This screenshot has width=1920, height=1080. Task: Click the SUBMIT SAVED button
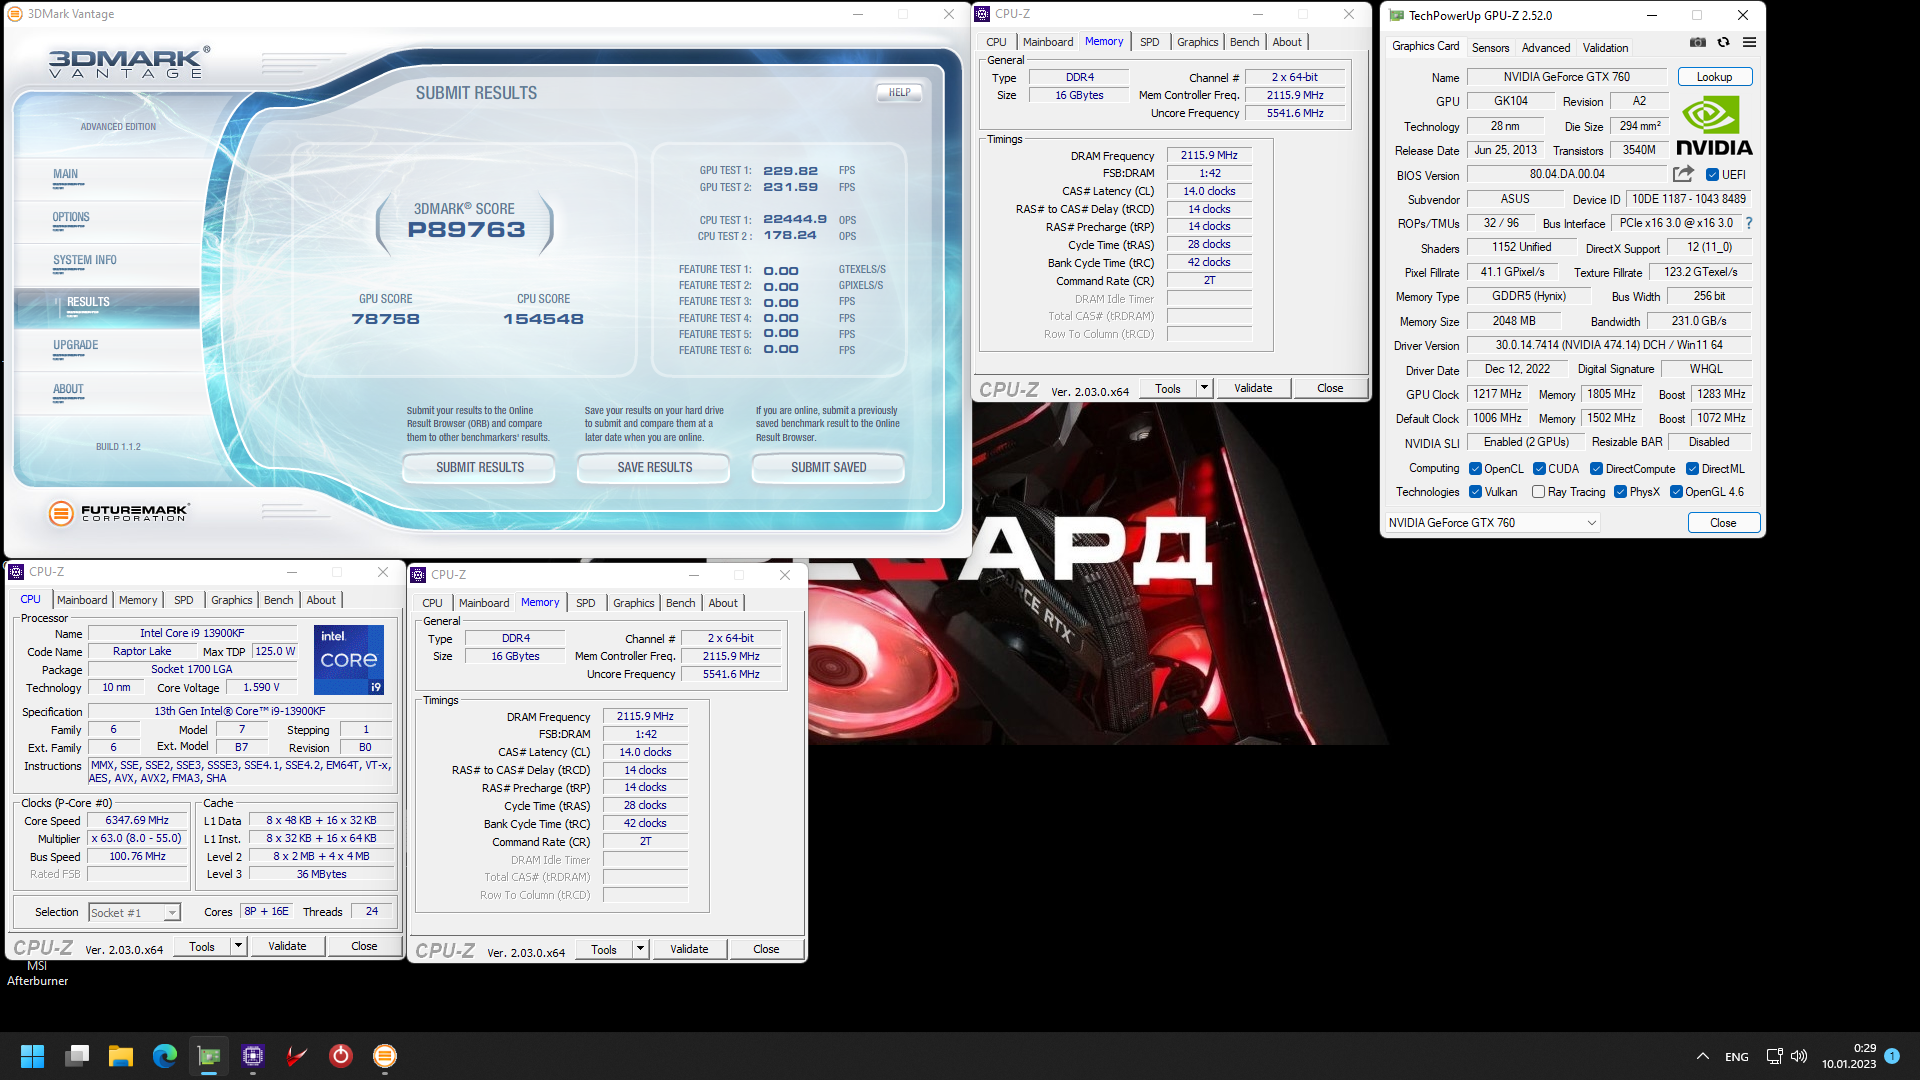pyautogui.click(x=828, y=467)
